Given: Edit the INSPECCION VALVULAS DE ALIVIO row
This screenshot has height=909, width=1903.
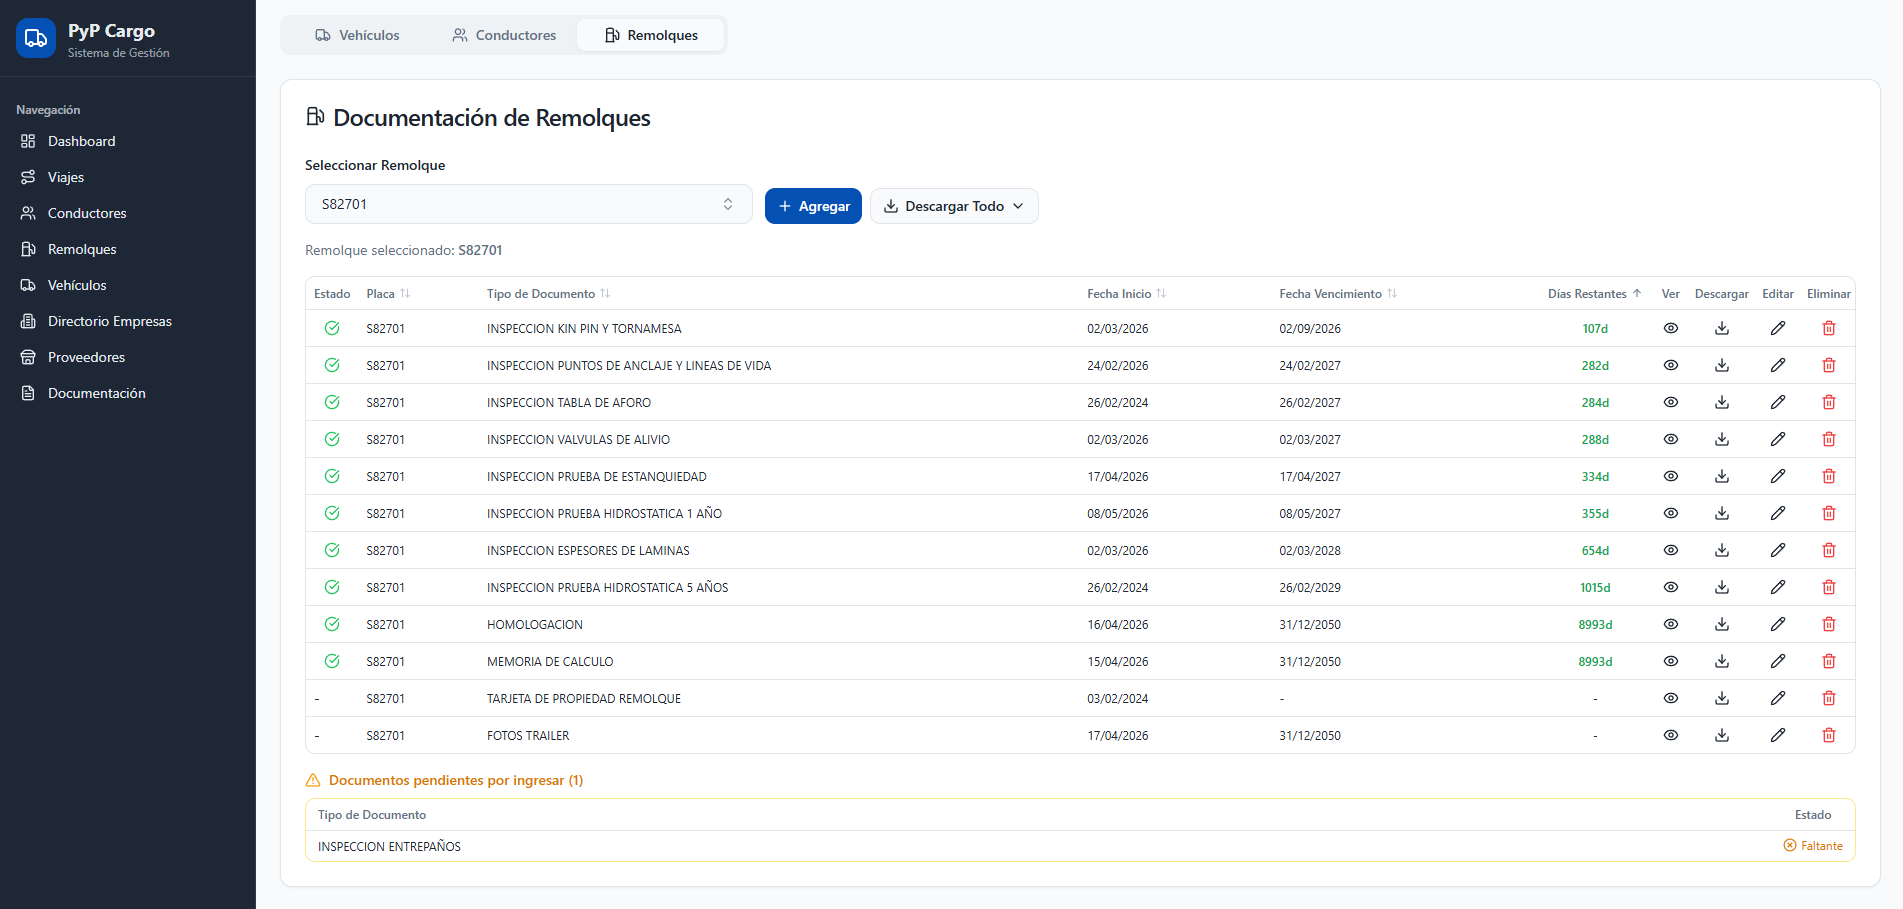Looking at the screenshot, I should (x=1778, y=439).
